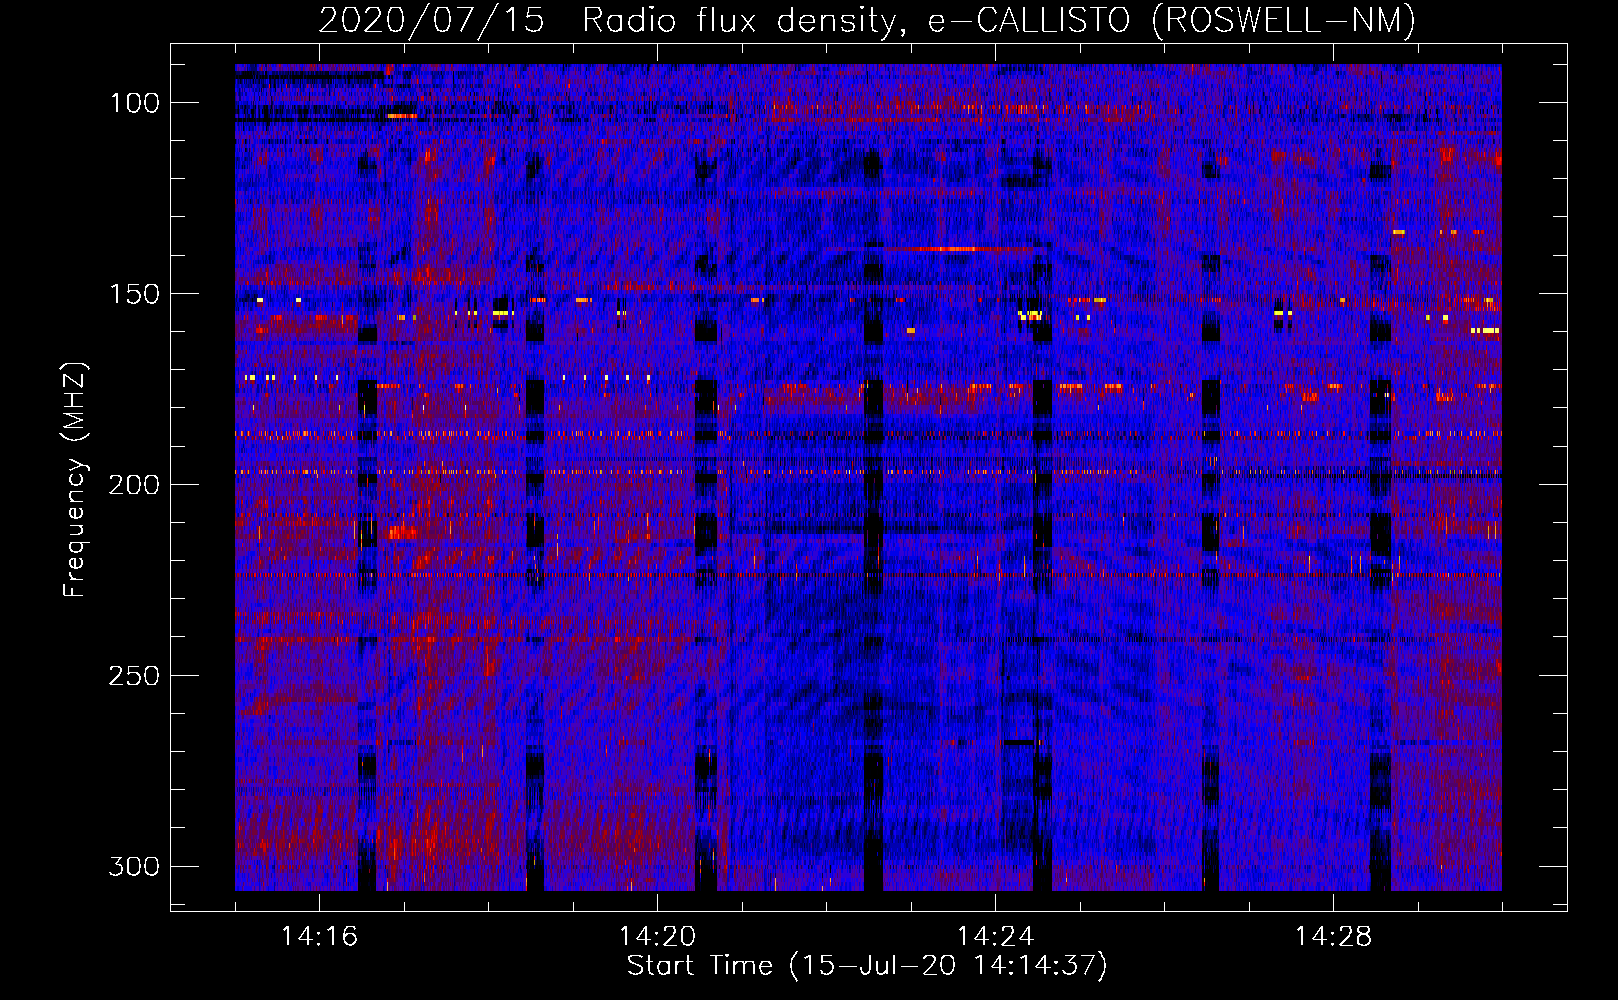Click the '100' frequency tick label
Screen dimensions: 1618x1000
click(134, 103)
